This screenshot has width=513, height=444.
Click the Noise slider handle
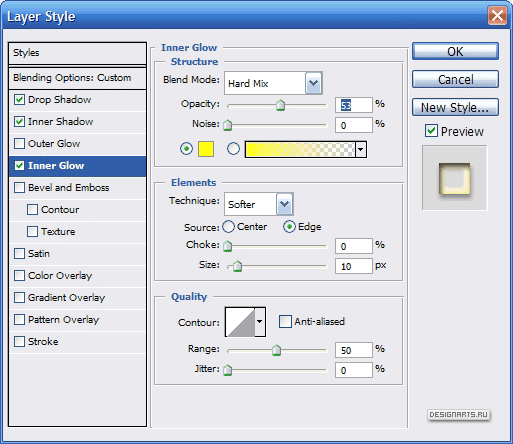228,125
